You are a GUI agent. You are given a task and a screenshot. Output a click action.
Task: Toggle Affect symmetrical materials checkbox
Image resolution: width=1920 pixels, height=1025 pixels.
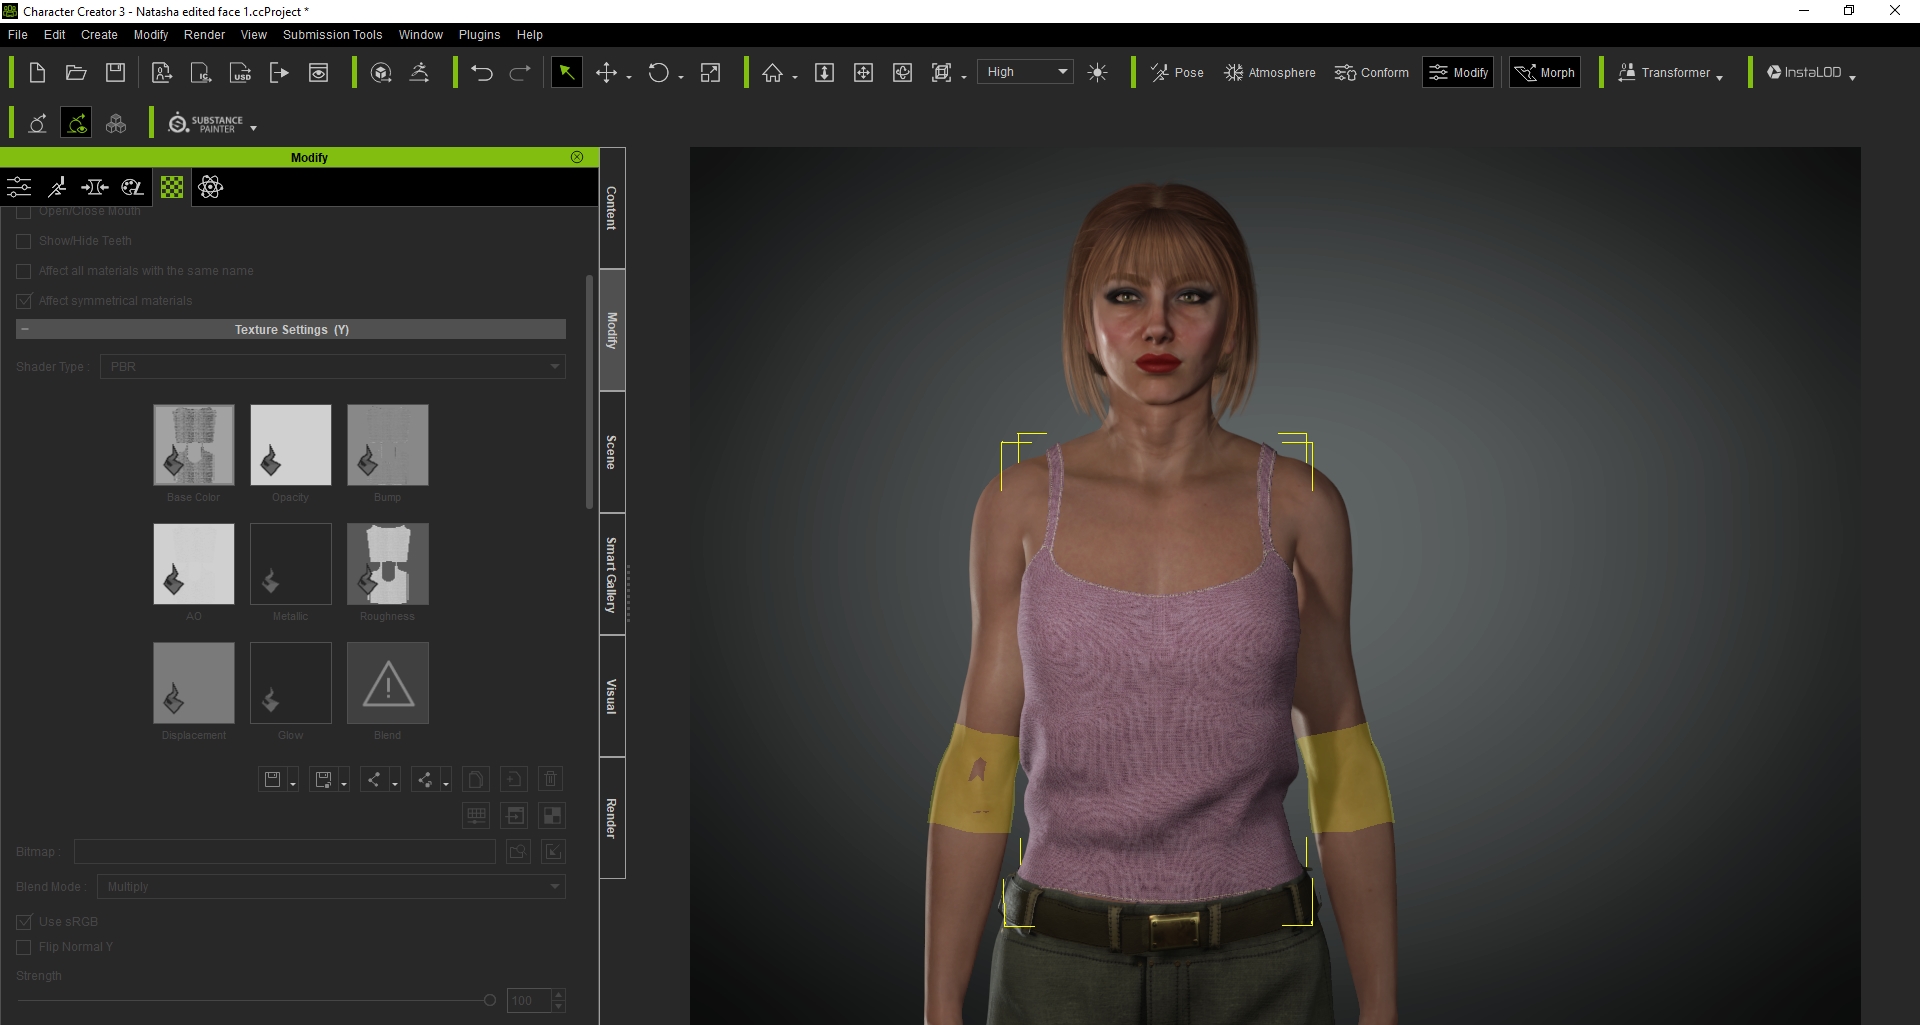pyautogui.click(x=24, y=301)
